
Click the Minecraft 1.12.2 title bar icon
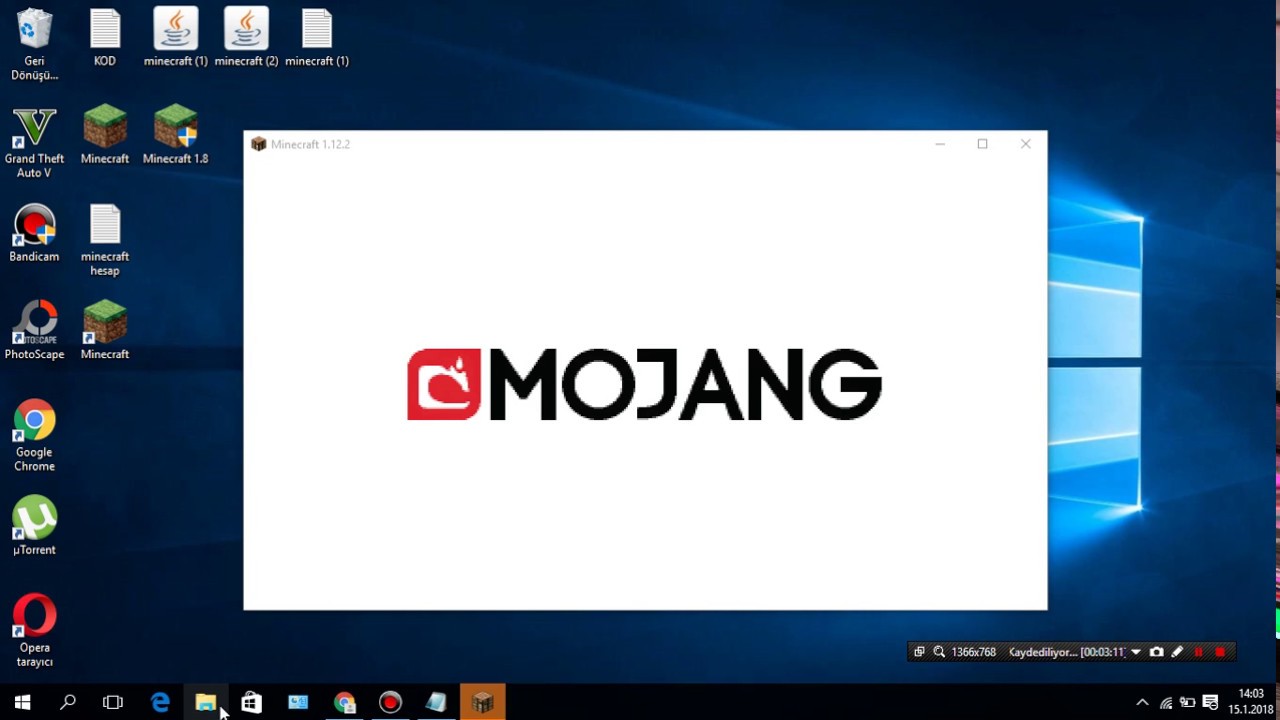coord(258,144)
